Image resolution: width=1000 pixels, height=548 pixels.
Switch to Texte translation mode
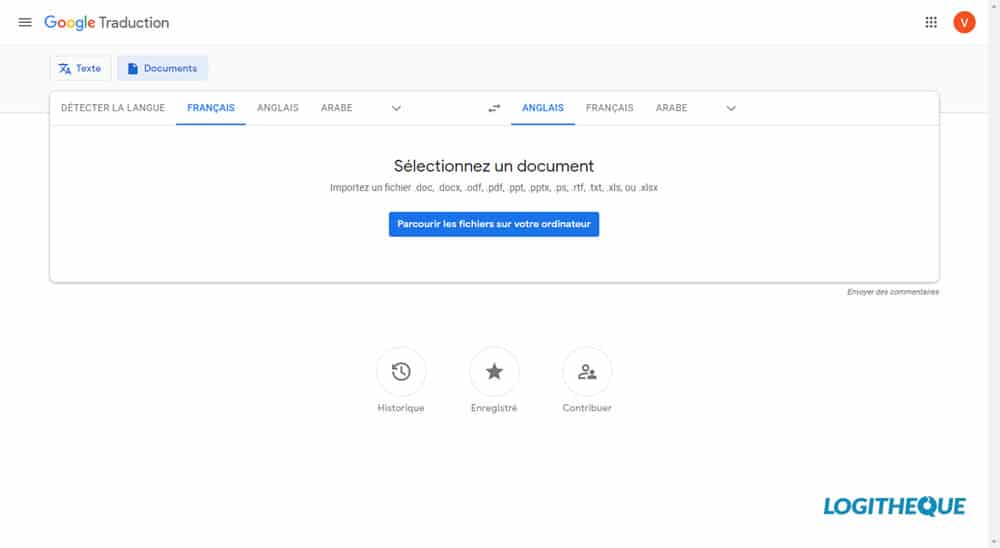pyautogui.click(x=80, y=68)
